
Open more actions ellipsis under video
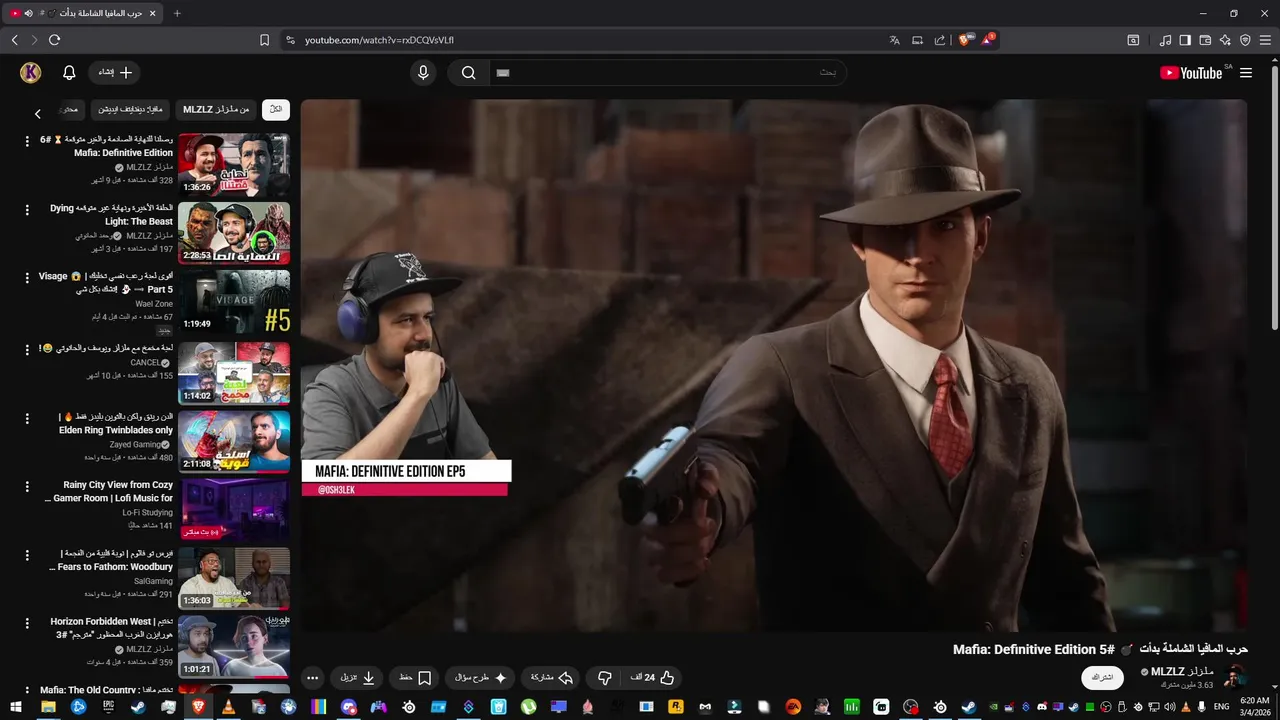pos(312,677)
